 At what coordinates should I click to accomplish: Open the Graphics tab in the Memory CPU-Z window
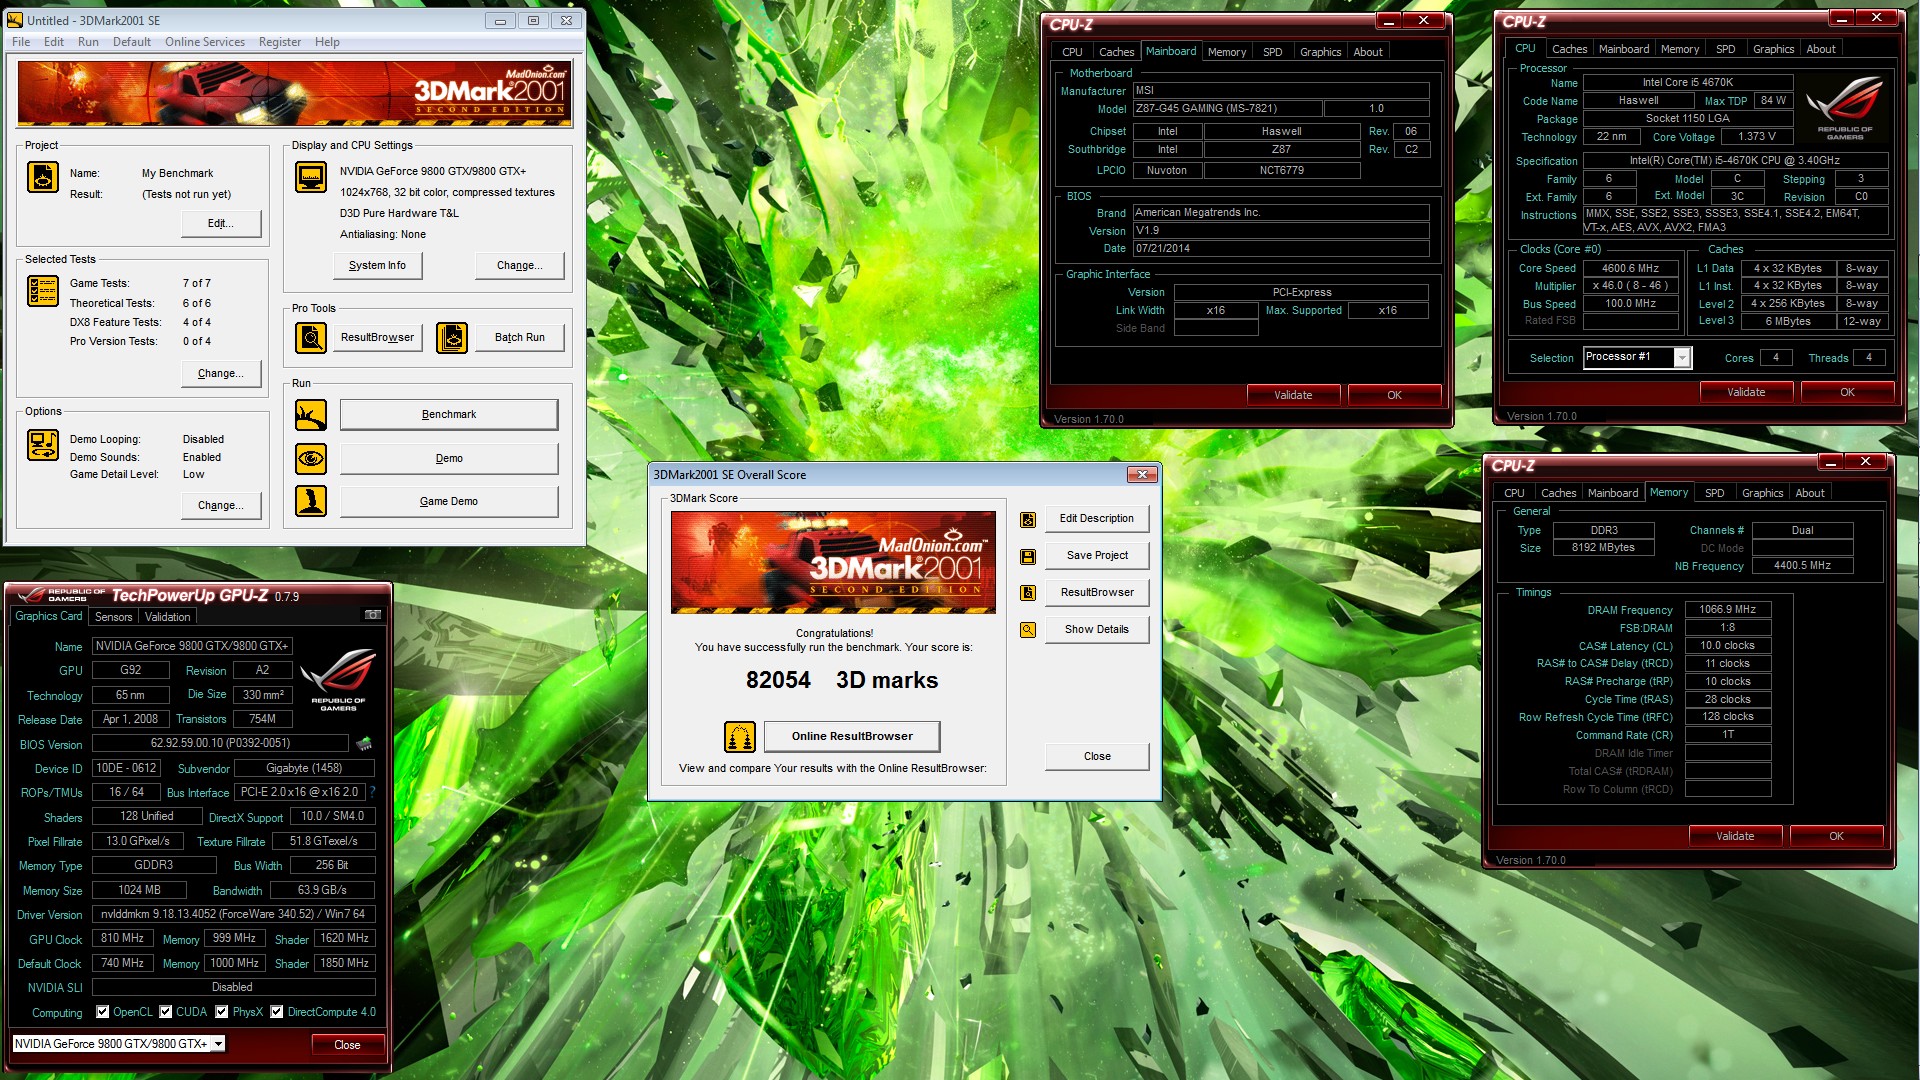(1762, 493)
